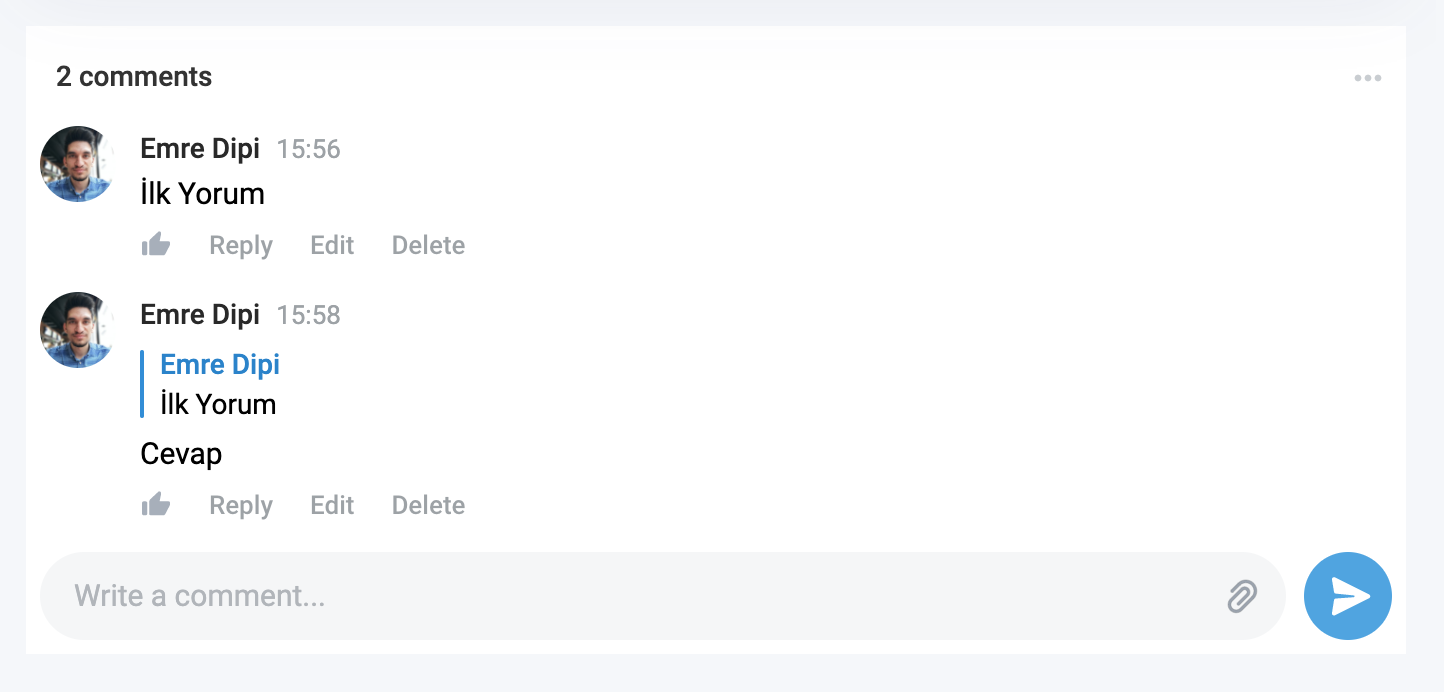Like the "İlk Yorum" comment with thumbs-up
Screen dimensions: 1444x692
156,245
